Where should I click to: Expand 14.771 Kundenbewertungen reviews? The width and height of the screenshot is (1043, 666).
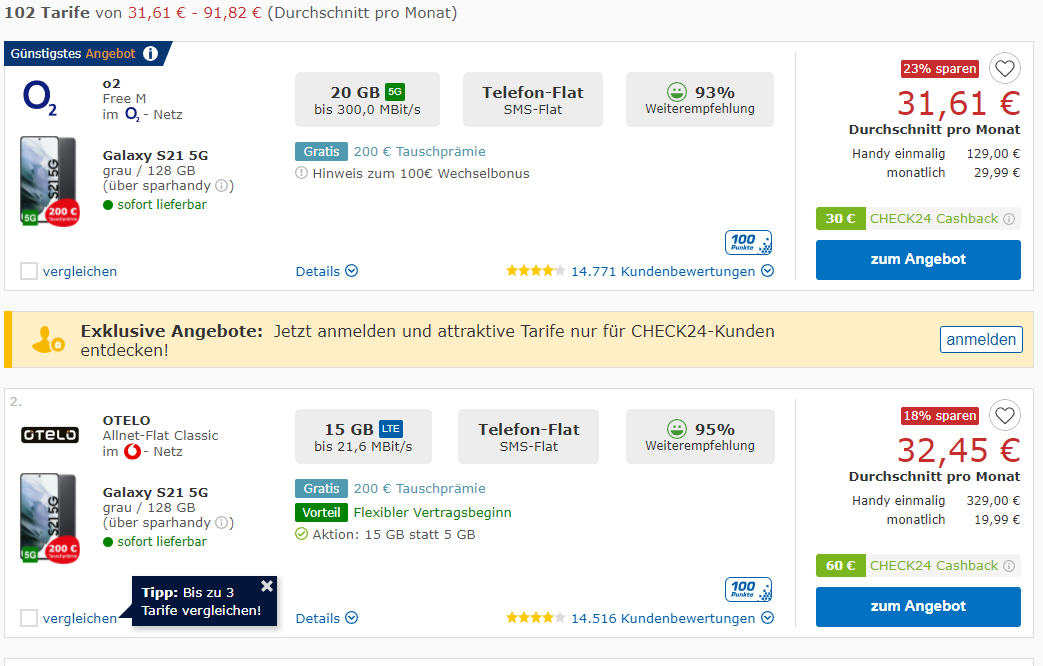[672, 271]
